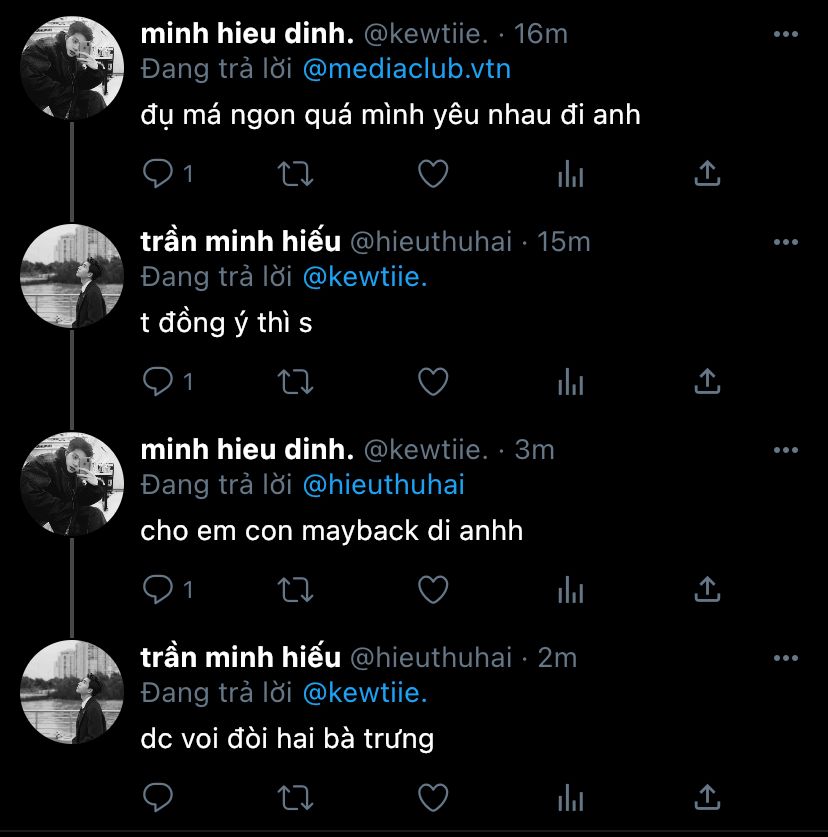Open more options on the 16m tweet

point(787,34)
